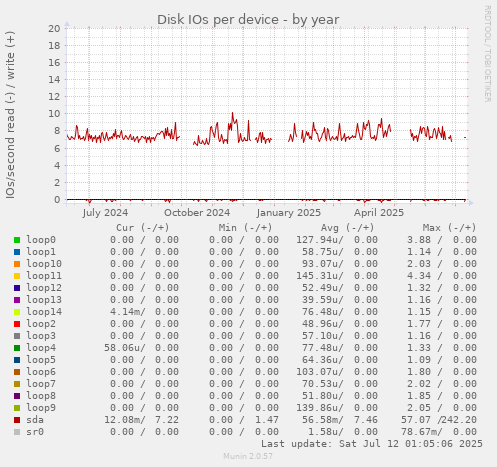Select the loop2 legend label
The image size is (497, 467).
coord(41,324)
